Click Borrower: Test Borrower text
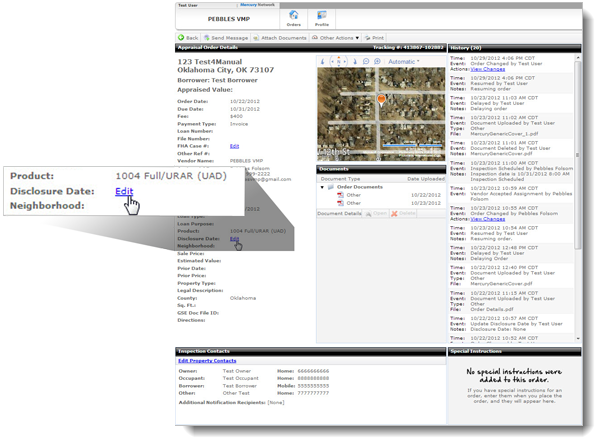Image resolution: width=603 pixels, height=446 pixels. point(217,80)
